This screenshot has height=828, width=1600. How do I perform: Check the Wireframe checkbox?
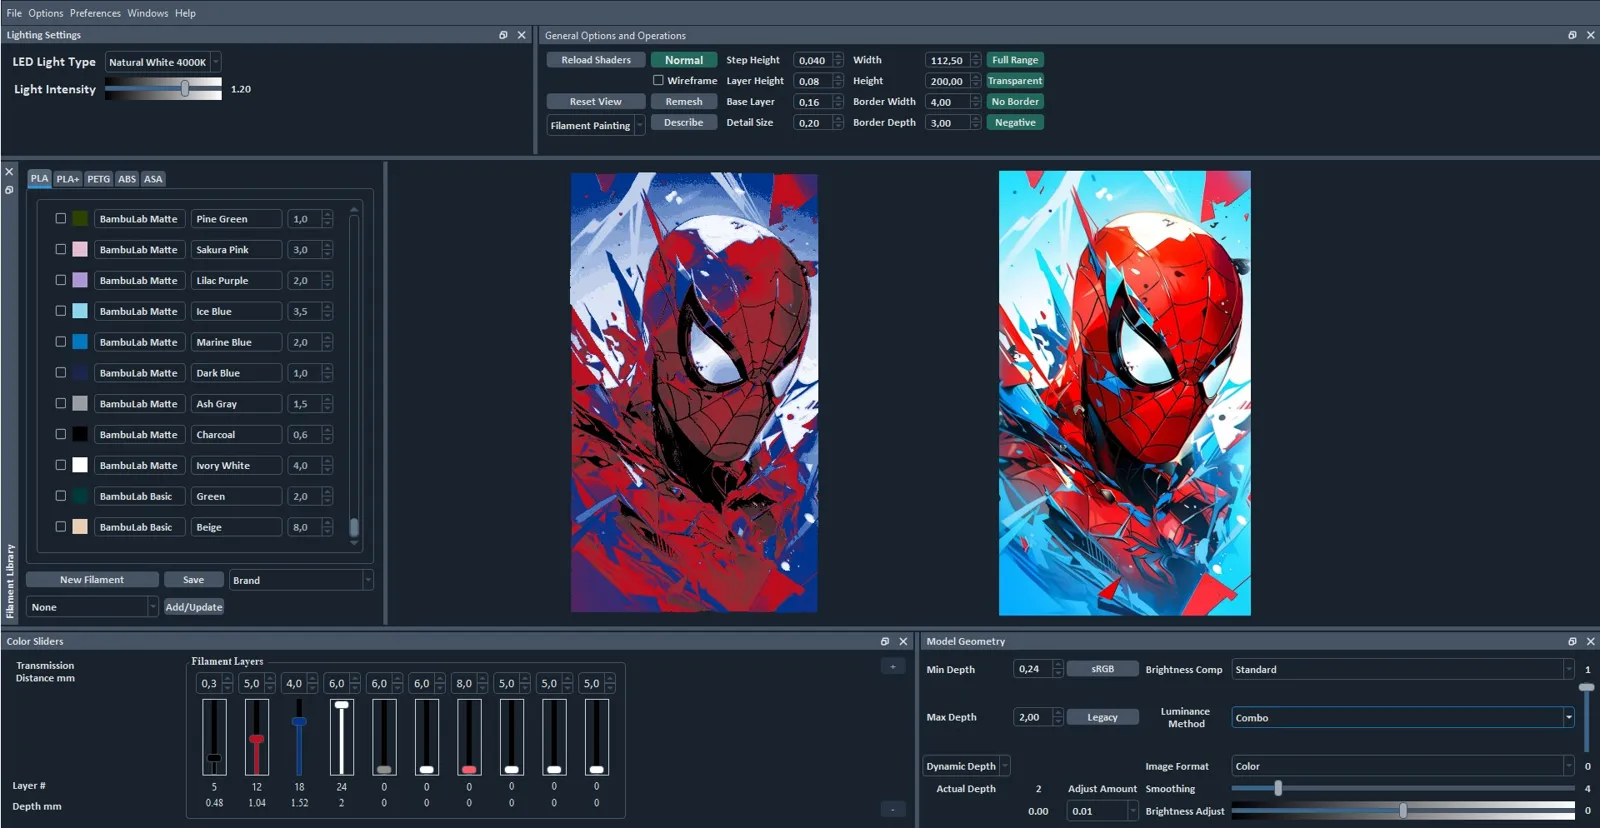click(658, 80)
